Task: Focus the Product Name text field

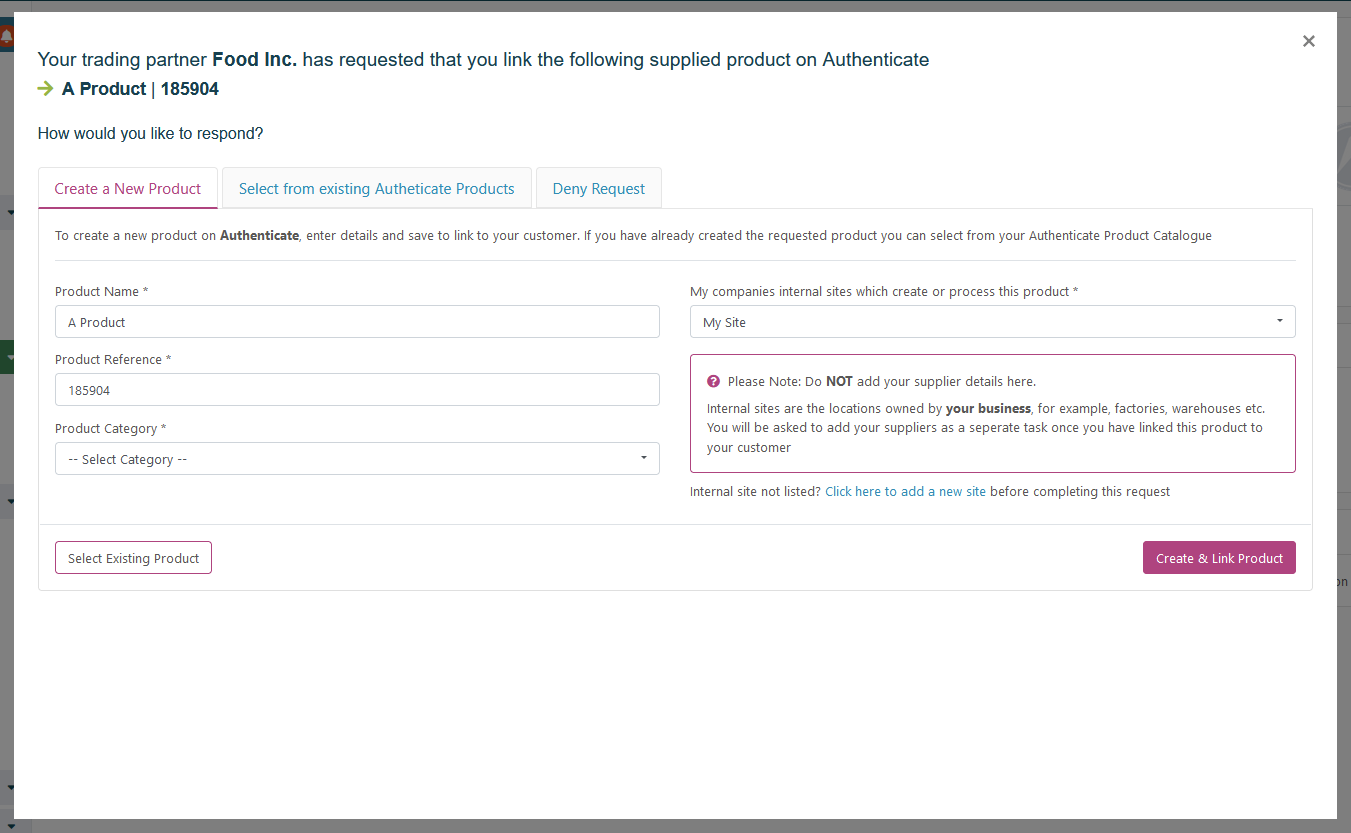Action: coord(357,322)
